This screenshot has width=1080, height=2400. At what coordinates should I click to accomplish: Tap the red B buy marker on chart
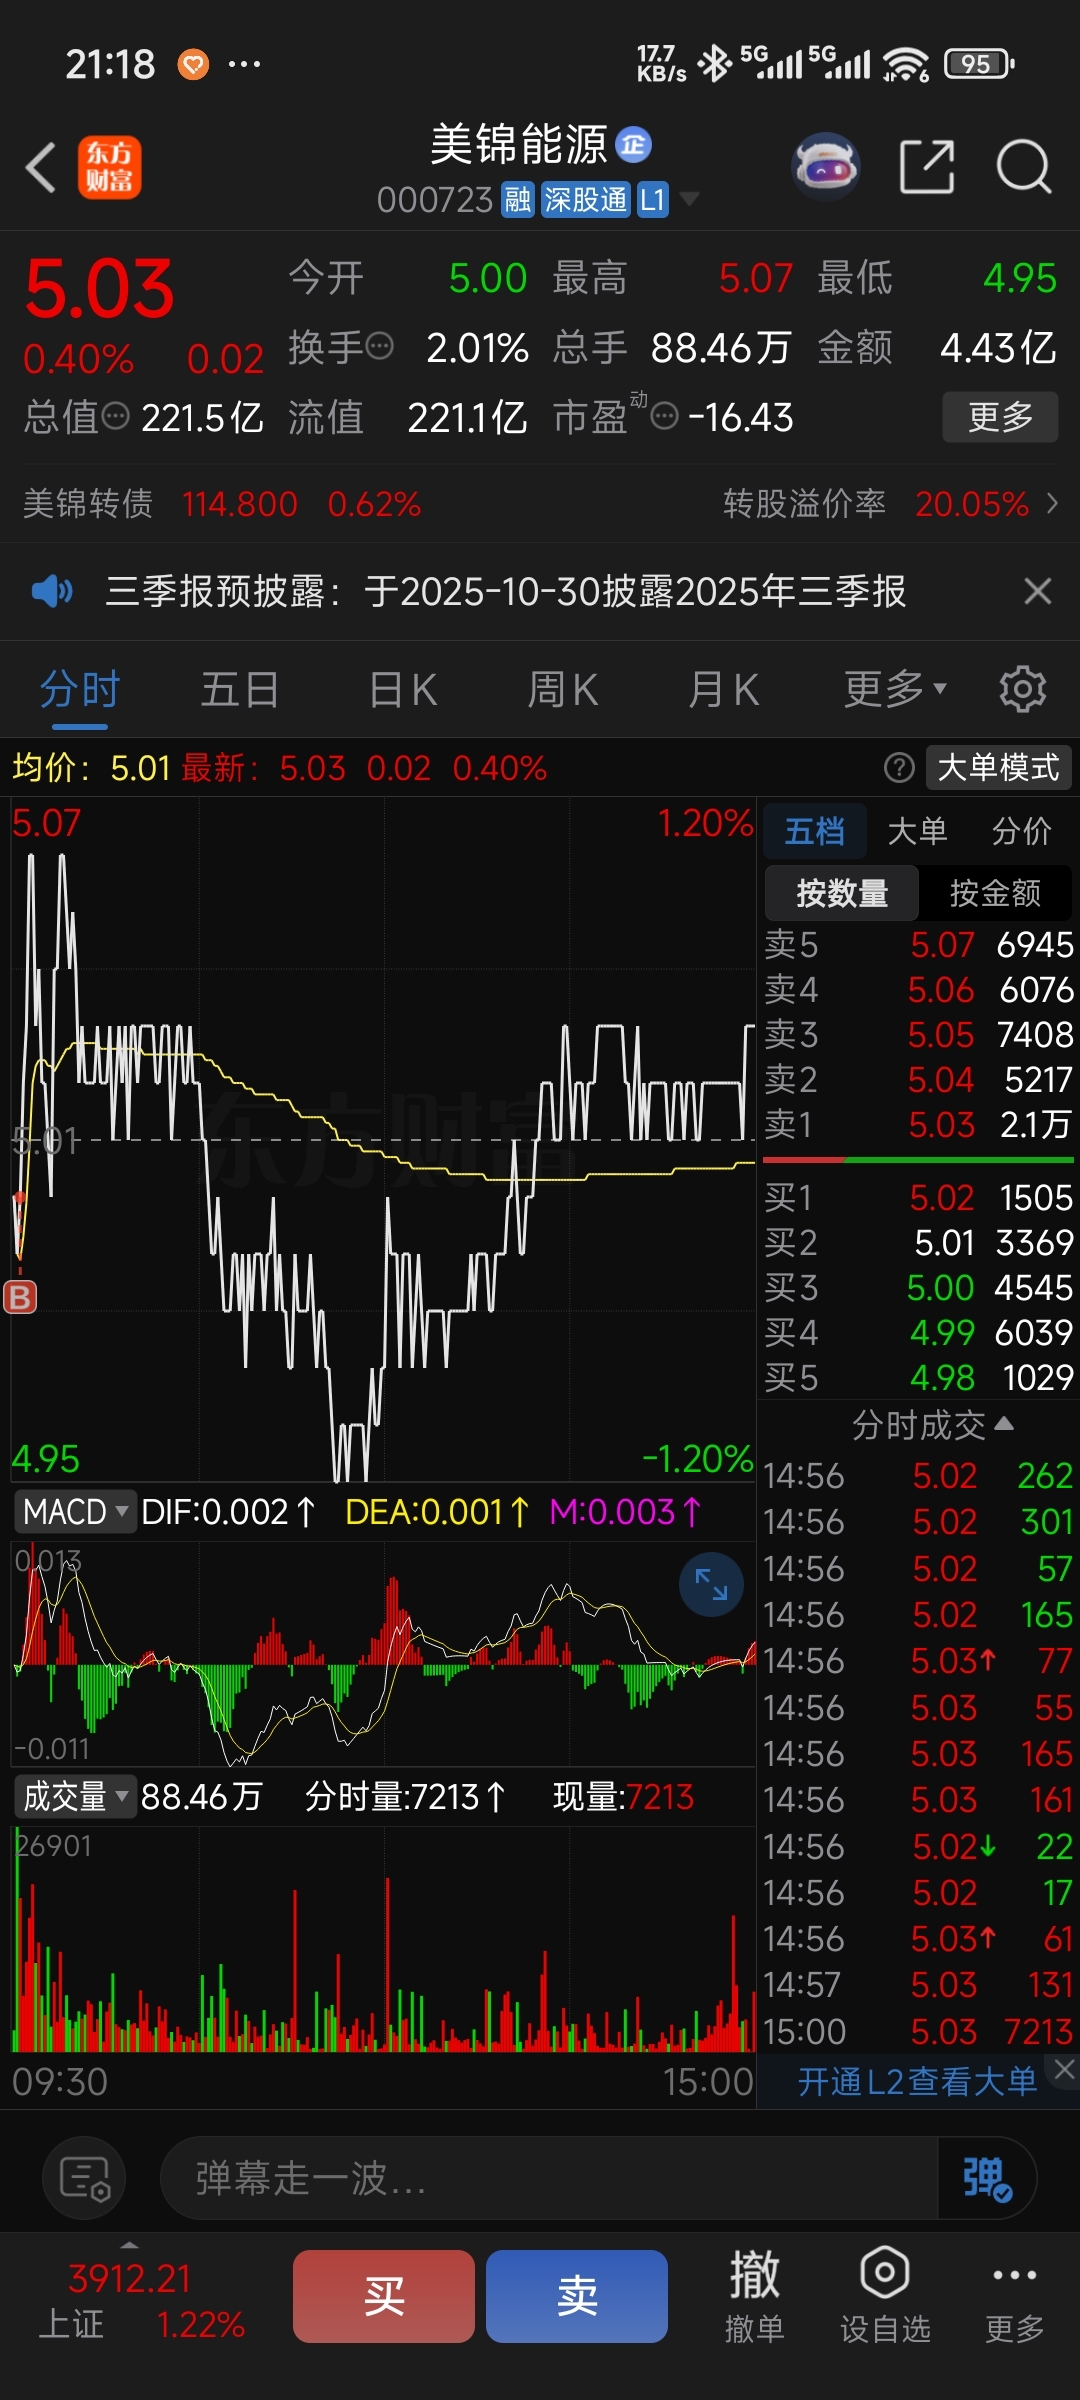click(20, 1296)
